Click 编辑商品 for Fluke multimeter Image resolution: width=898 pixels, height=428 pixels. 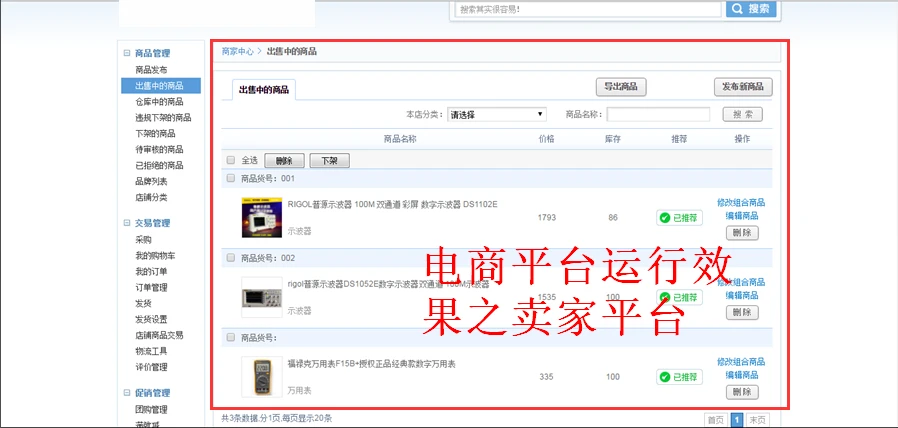click(742, 375)
